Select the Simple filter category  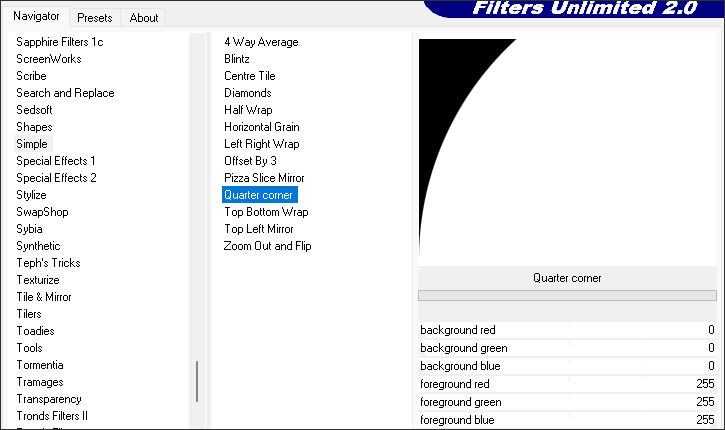click(x=32, y=144)
